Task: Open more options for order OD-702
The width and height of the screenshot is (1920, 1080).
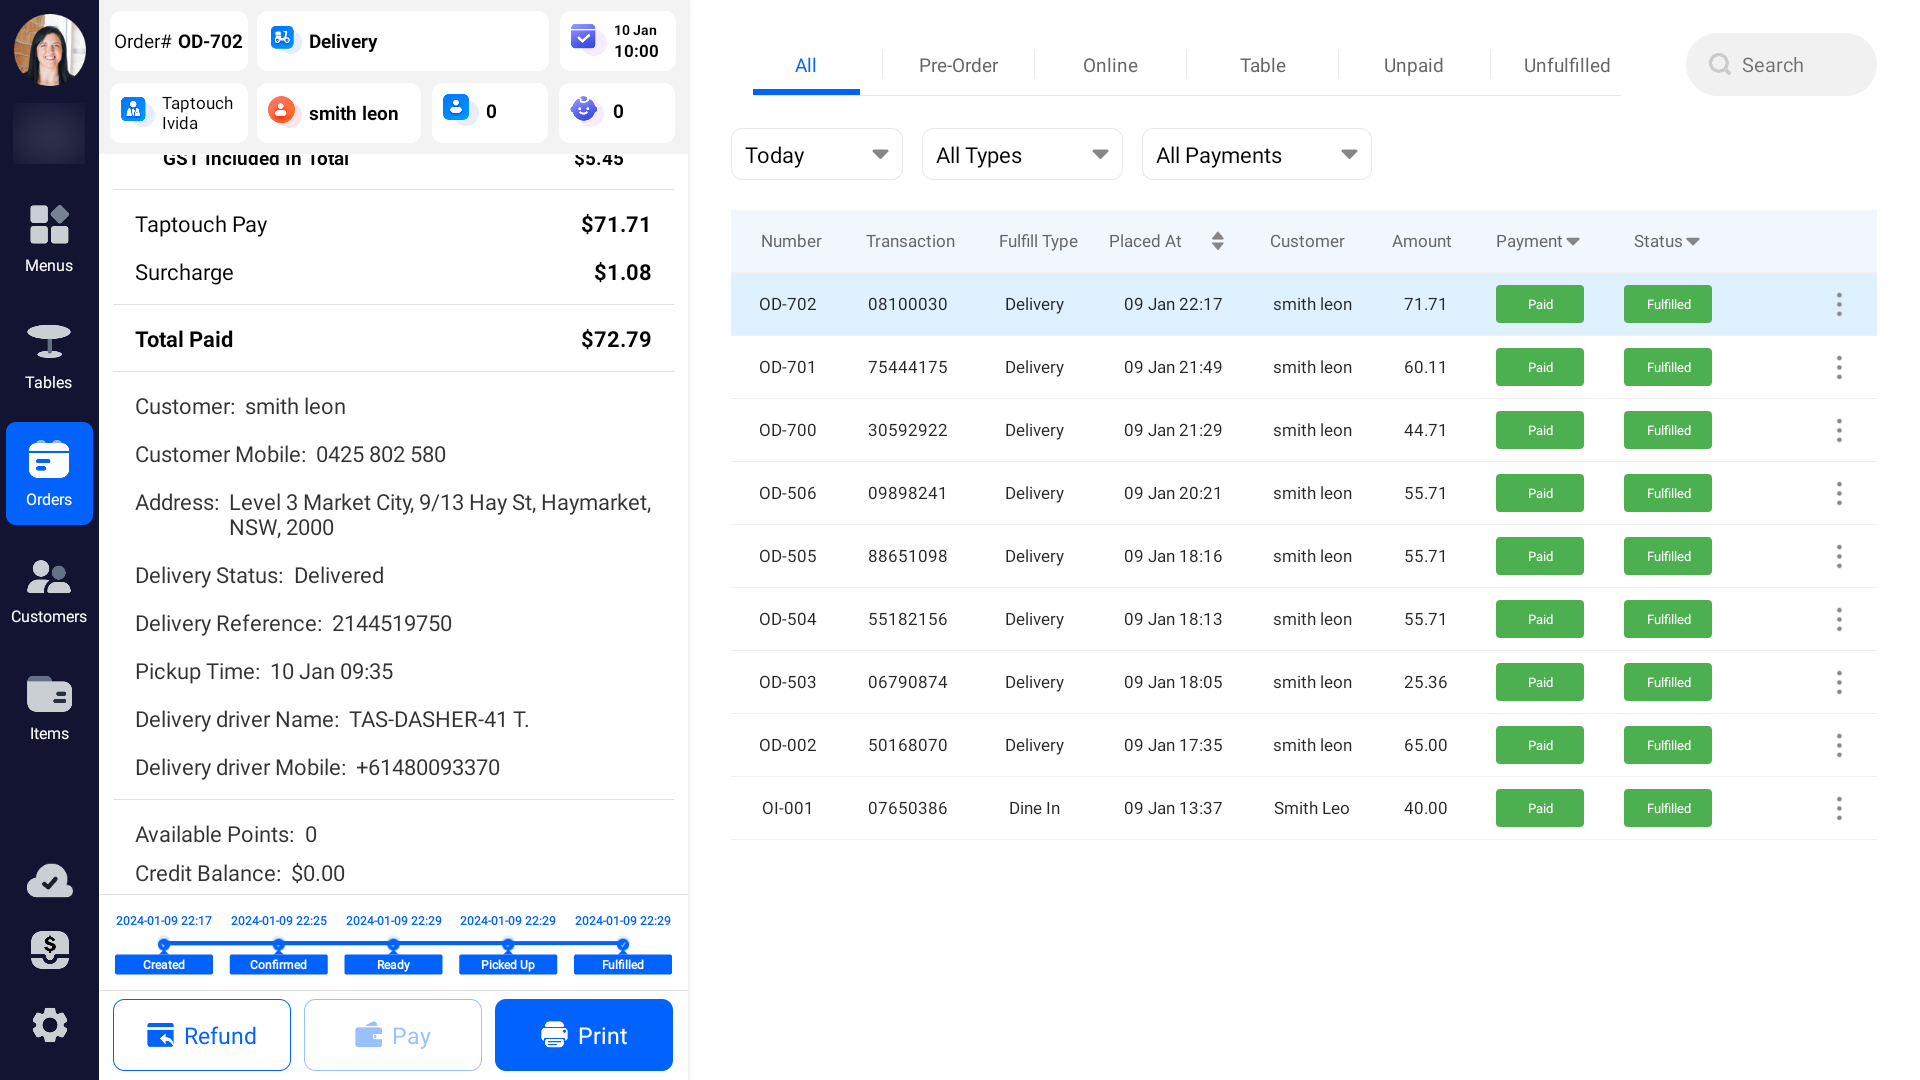Action: (x=1839, y=304)
